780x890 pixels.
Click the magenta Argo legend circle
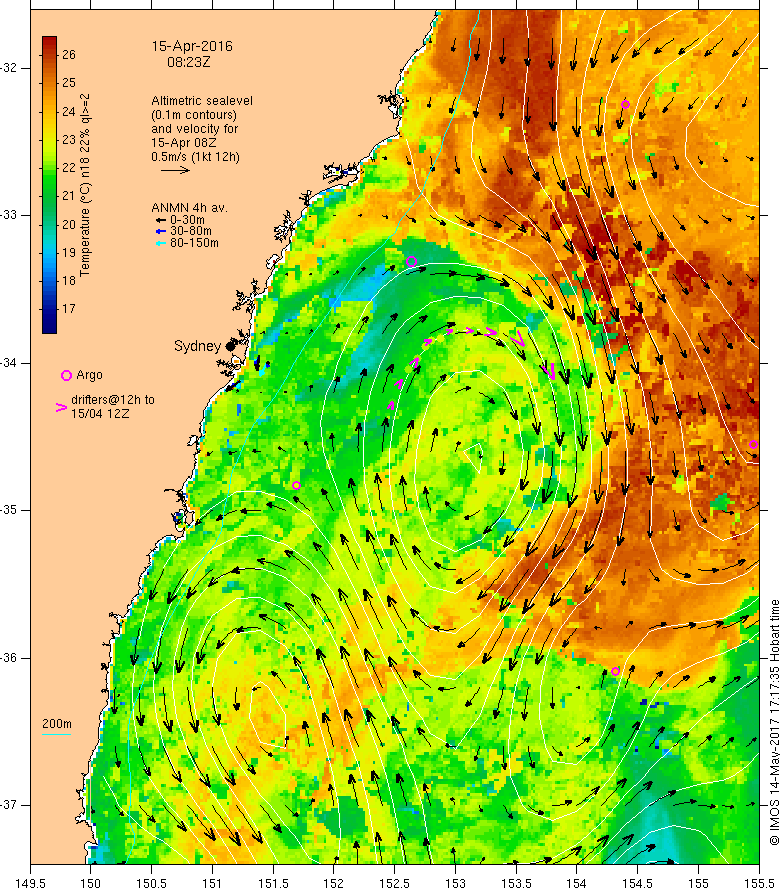[x=66, y=375]
